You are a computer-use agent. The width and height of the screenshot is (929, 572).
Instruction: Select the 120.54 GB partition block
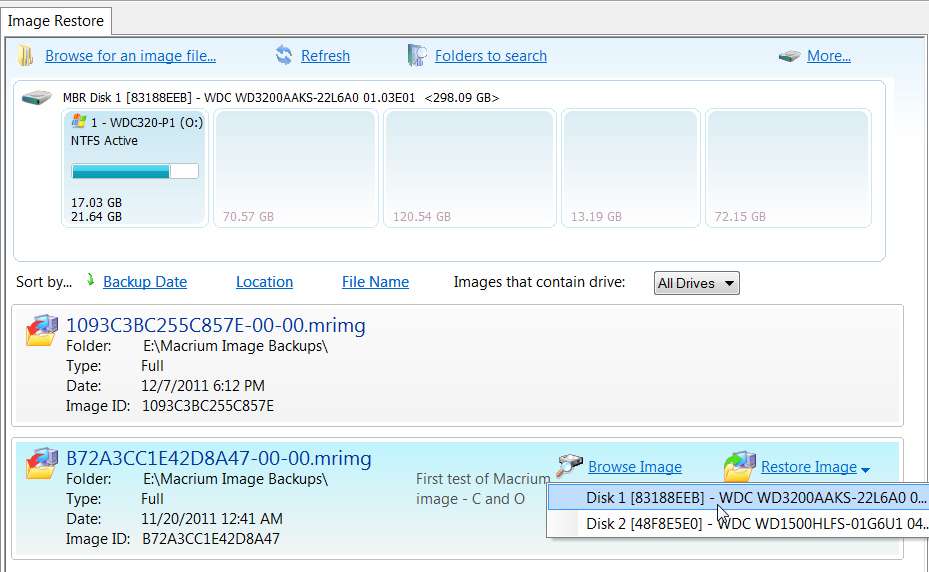click(x=470, y=168)
